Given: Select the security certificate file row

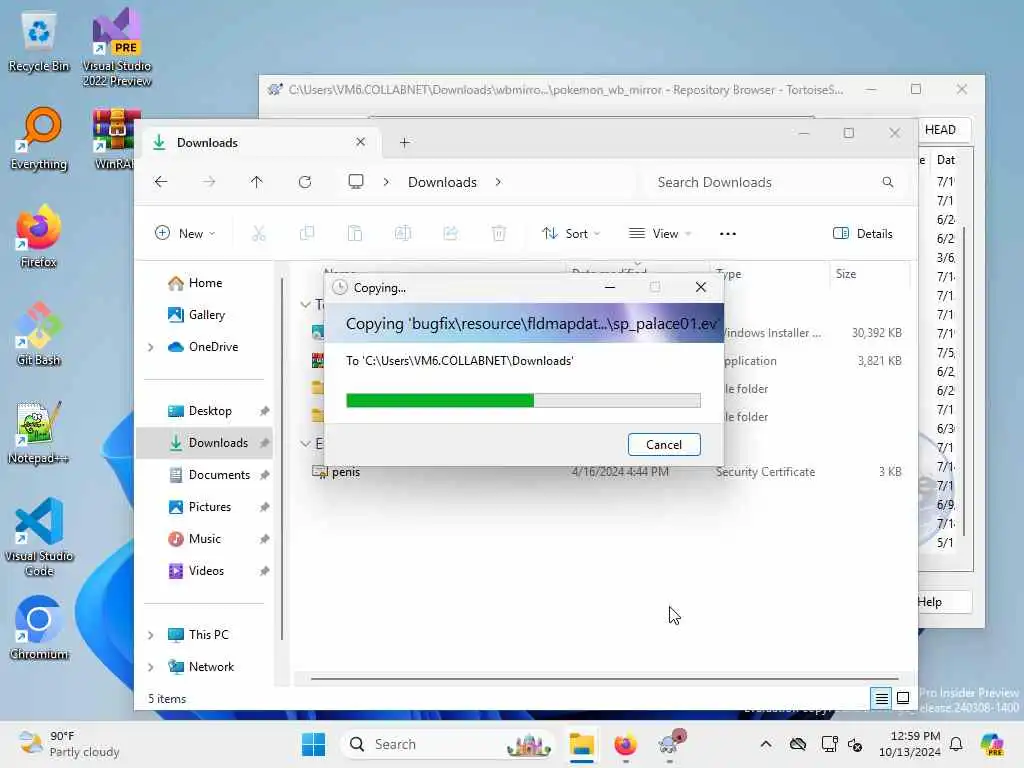Looking at the screenshot, I should pyautogui.click(x=607, y=472).
